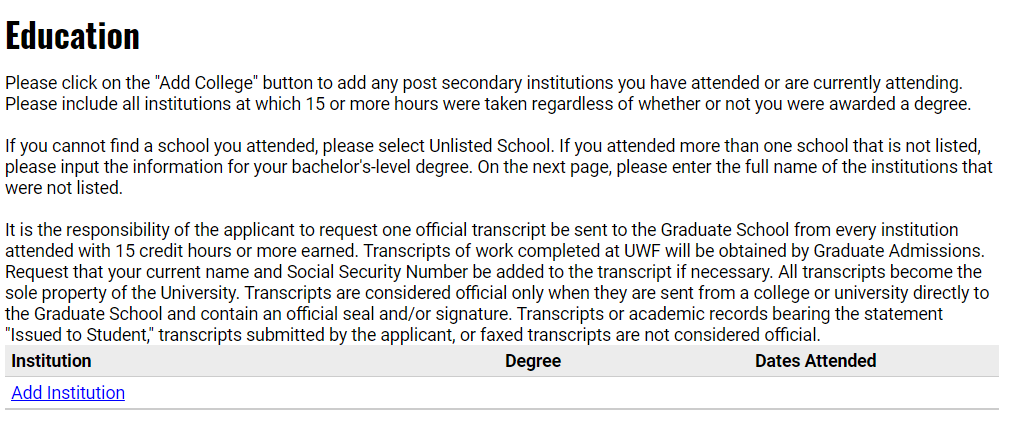Click the sentence starting "Please include all institutions"

[488, 104]
